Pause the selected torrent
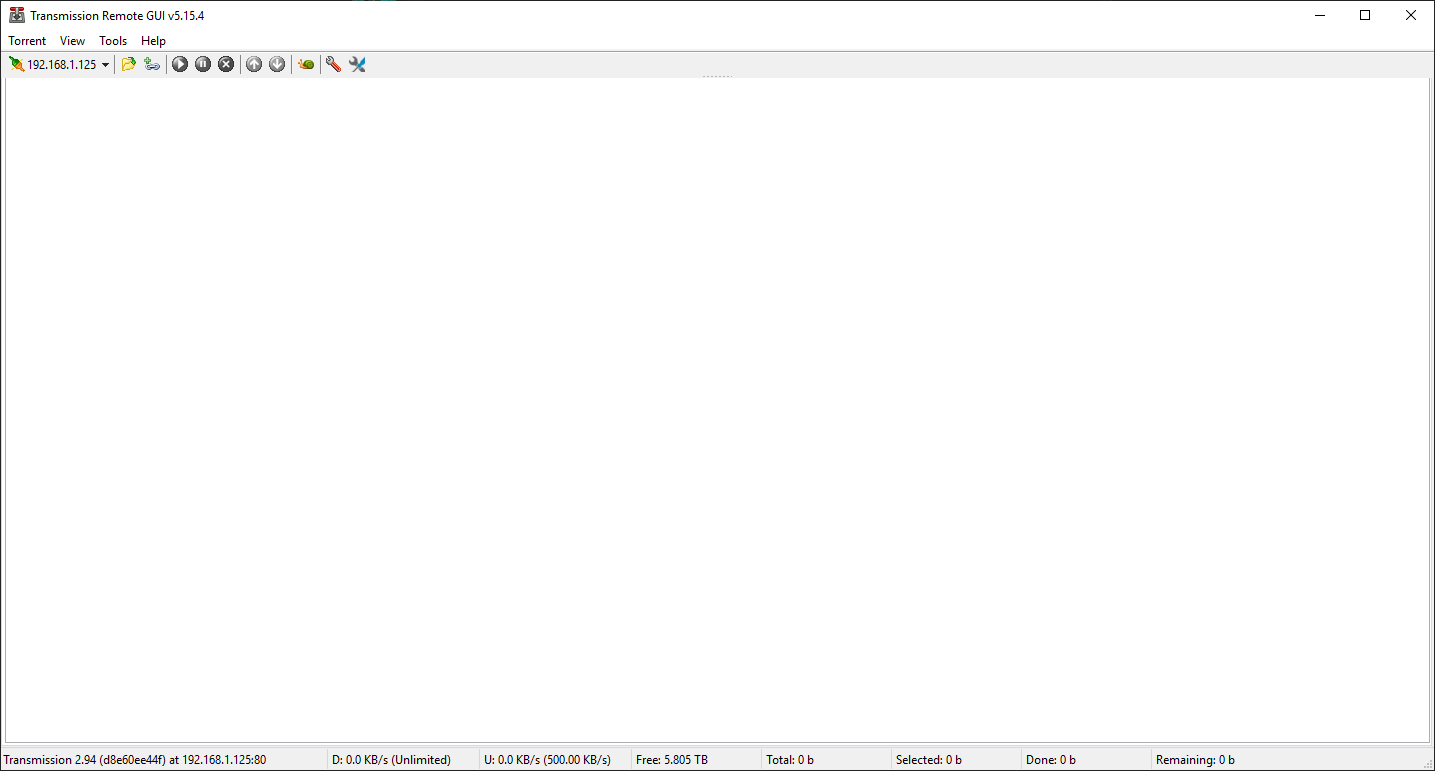This screenshot has height=771, width=1435. [x=203, y=63]
